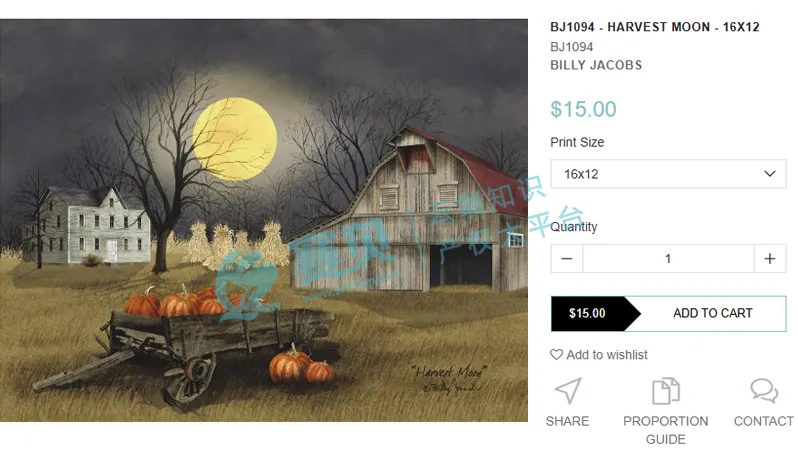Click the black $15.00 price tag
Viewport: 798px width, 453px height.
(x=589, y=313)
